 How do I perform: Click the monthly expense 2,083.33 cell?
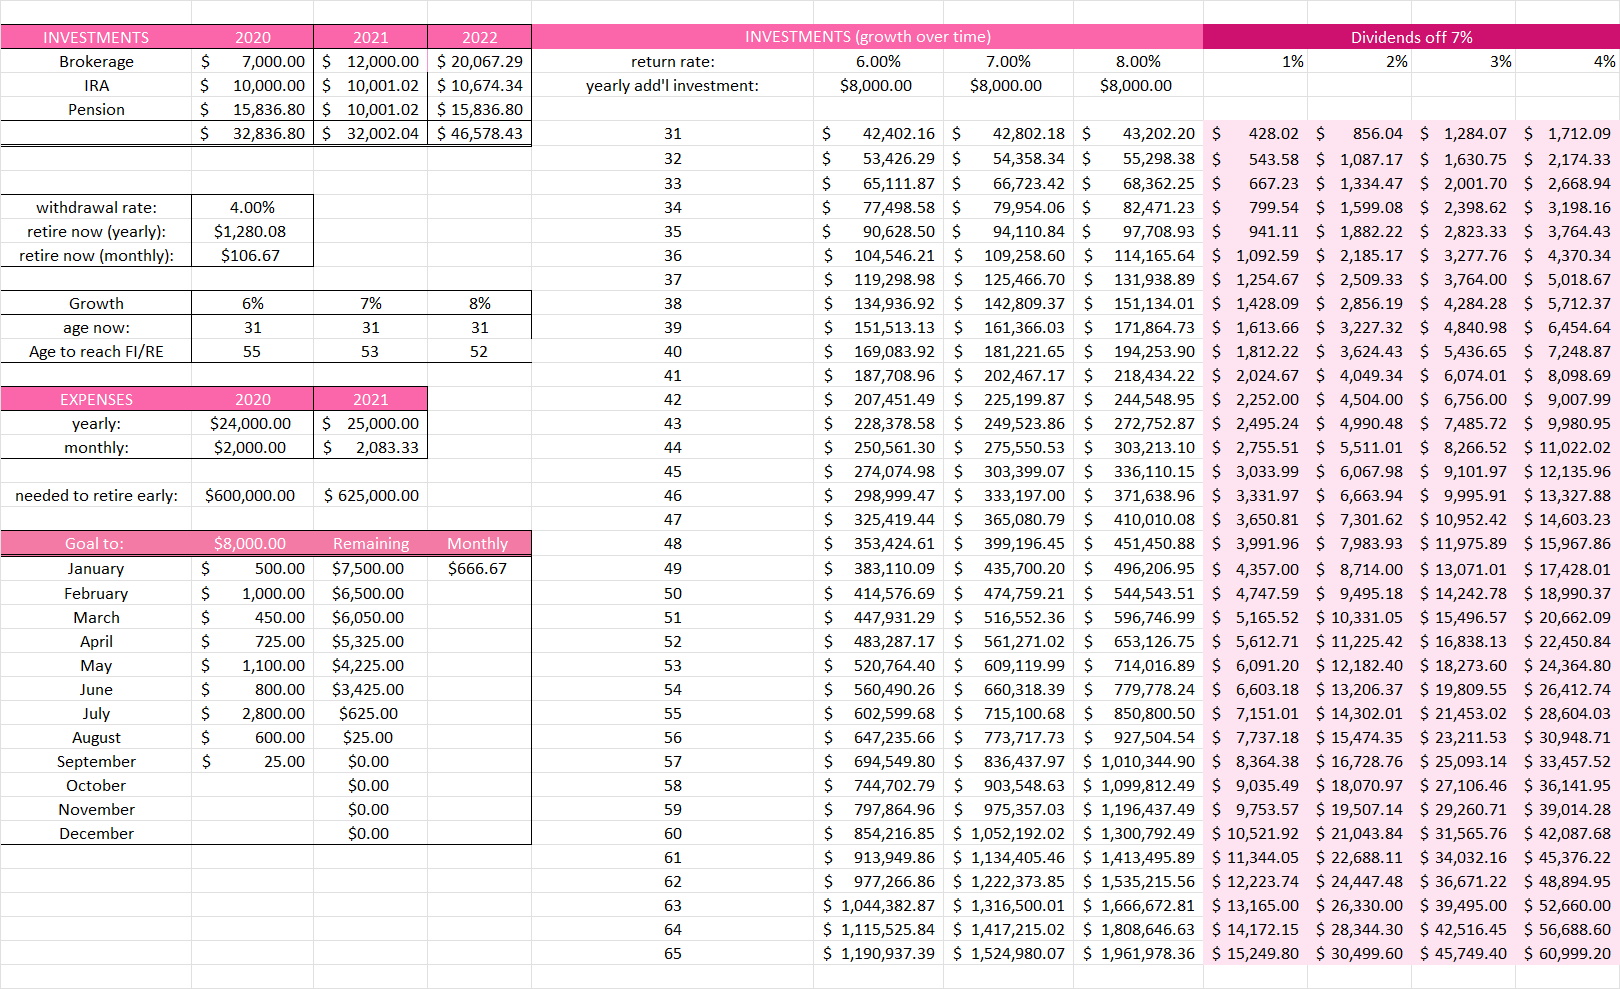(370, 447)
